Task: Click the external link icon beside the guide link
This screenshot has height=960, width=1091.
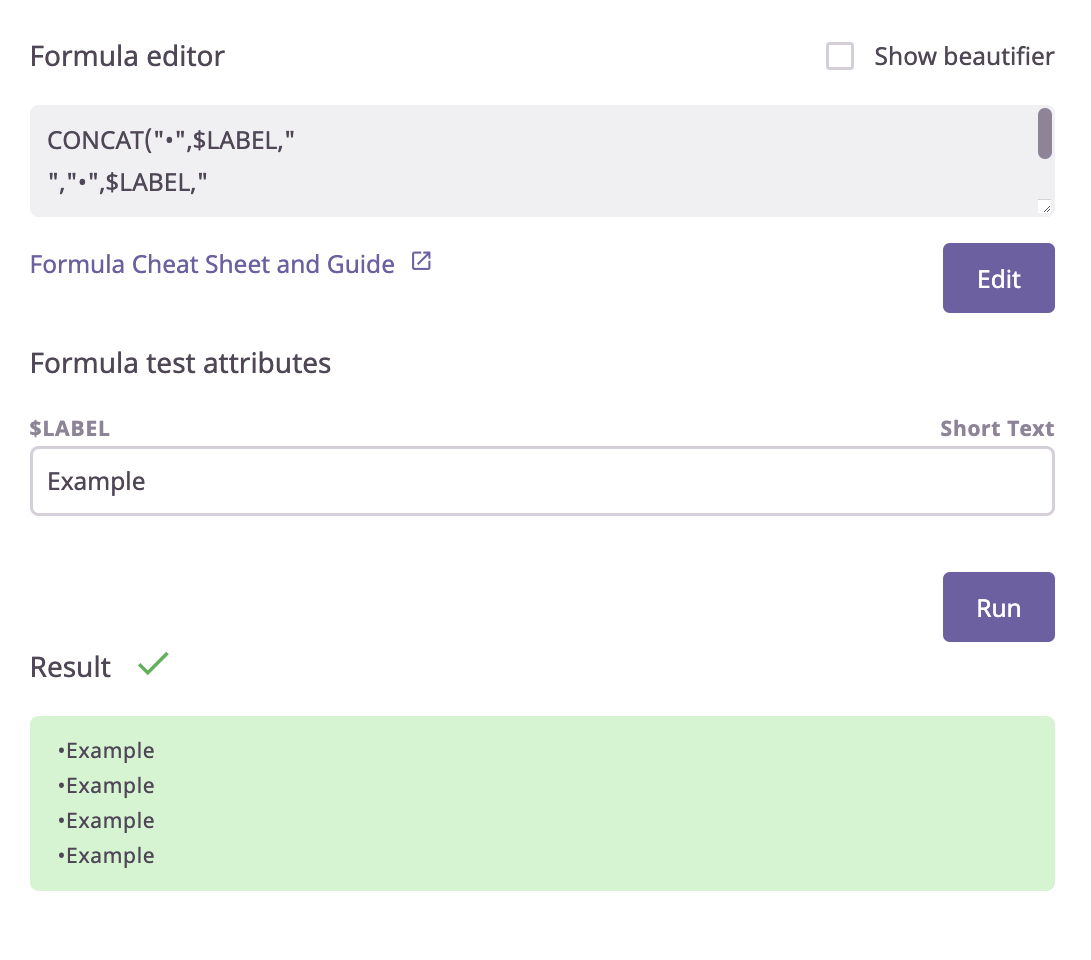Action: [422, 262]
